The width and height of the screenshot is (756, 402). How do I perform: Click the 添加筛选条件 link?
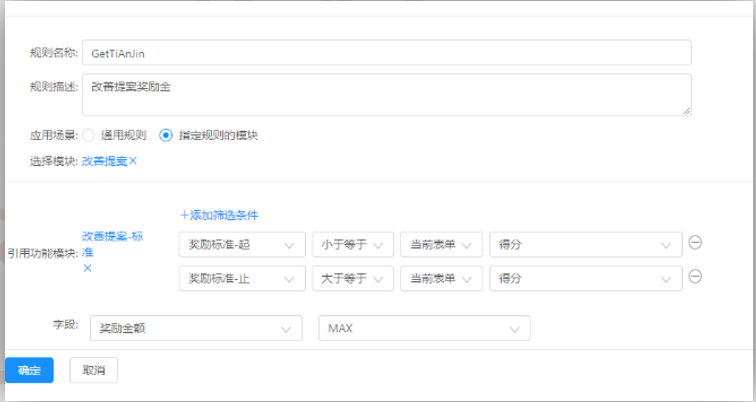coord(219,215)
